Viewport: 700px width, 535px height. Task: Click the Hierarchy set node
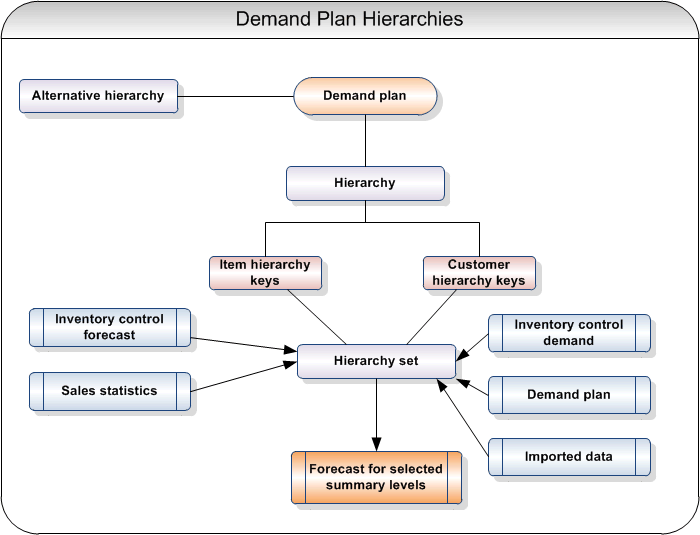(x=376, y=361)
